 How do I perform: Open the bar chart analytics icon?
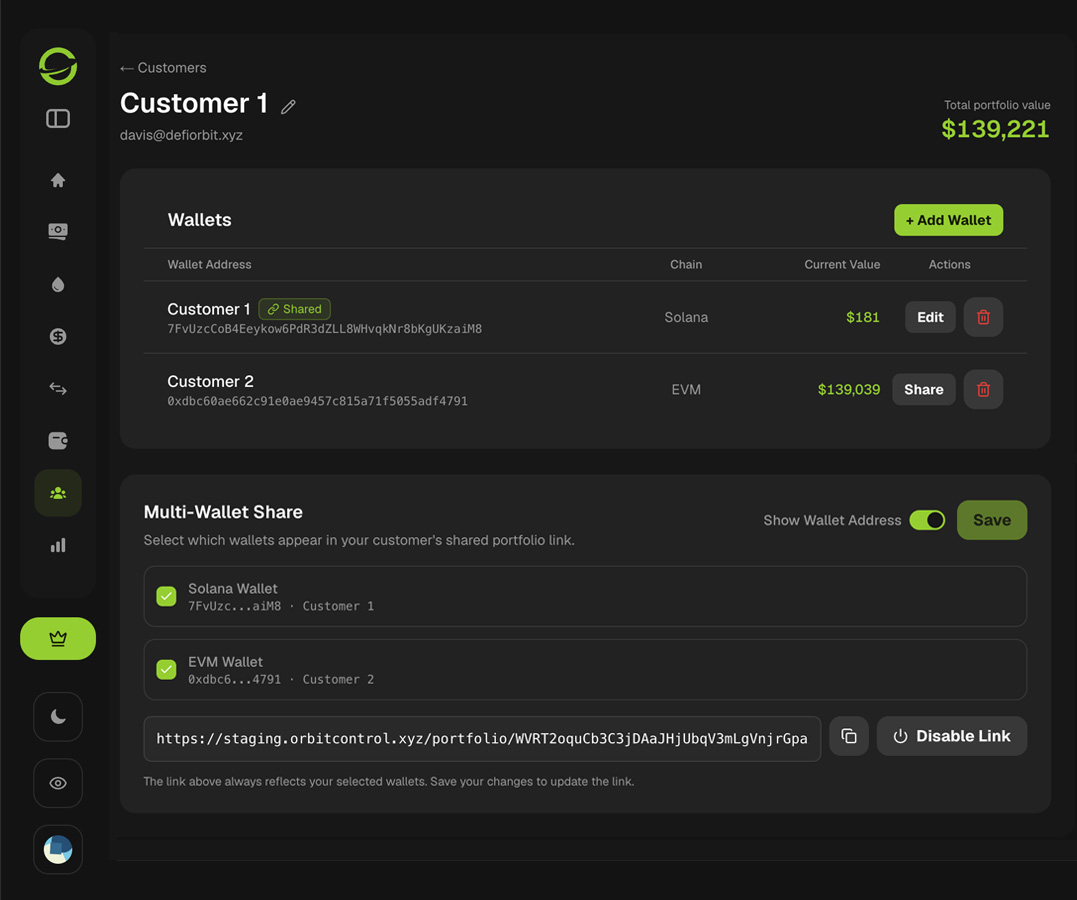(x=58, y=545)
